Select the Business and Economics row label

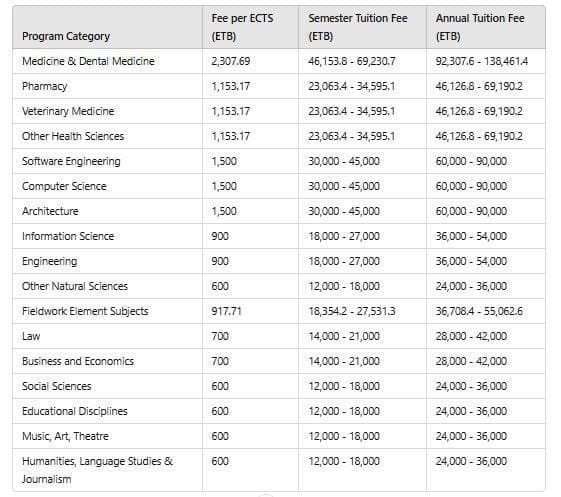pos(78,361)
